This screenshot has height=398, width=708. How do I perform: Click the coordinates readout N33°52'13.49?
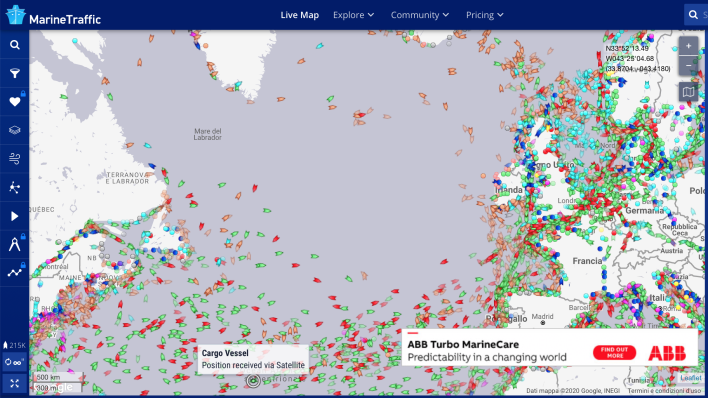[627, 48]
